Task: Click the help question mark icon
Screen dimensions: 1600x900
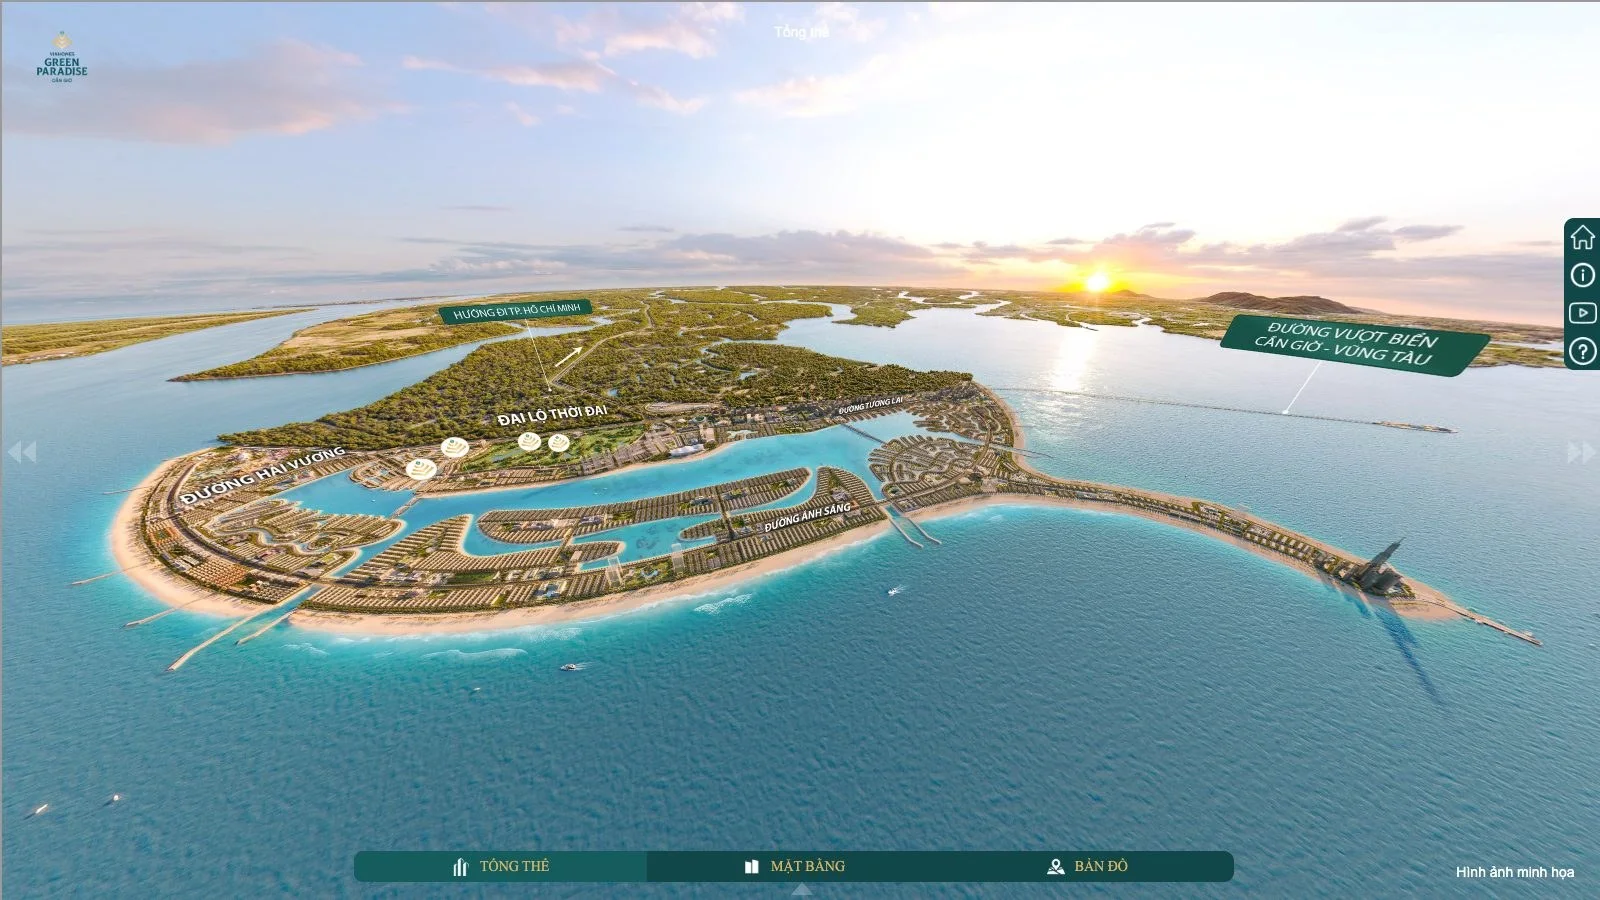Action: click(x=1582, y=351)
